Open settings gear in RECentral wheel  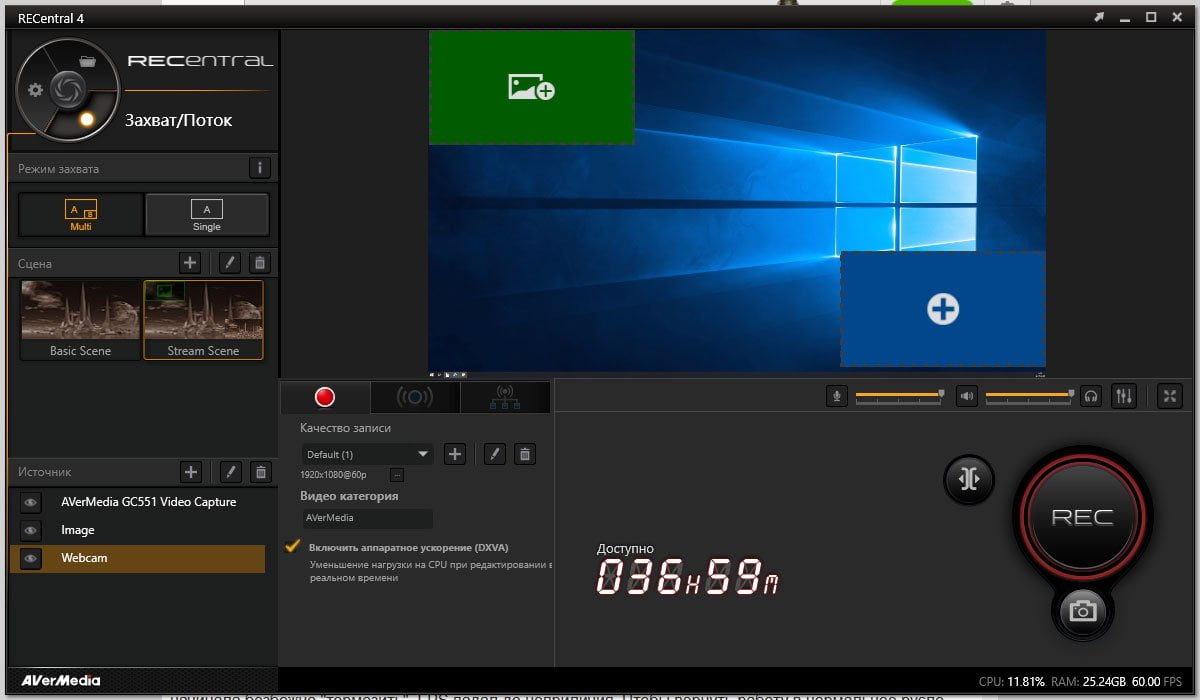point(36,90)
